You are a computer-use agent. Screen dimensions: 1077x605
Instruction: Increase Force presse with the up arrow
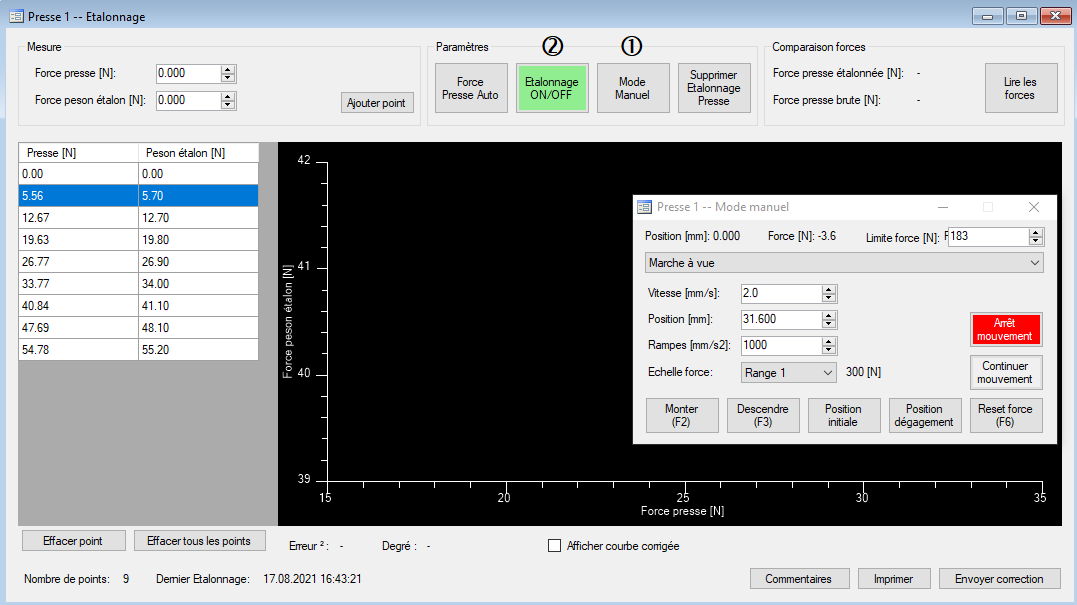tap(228, 69)
